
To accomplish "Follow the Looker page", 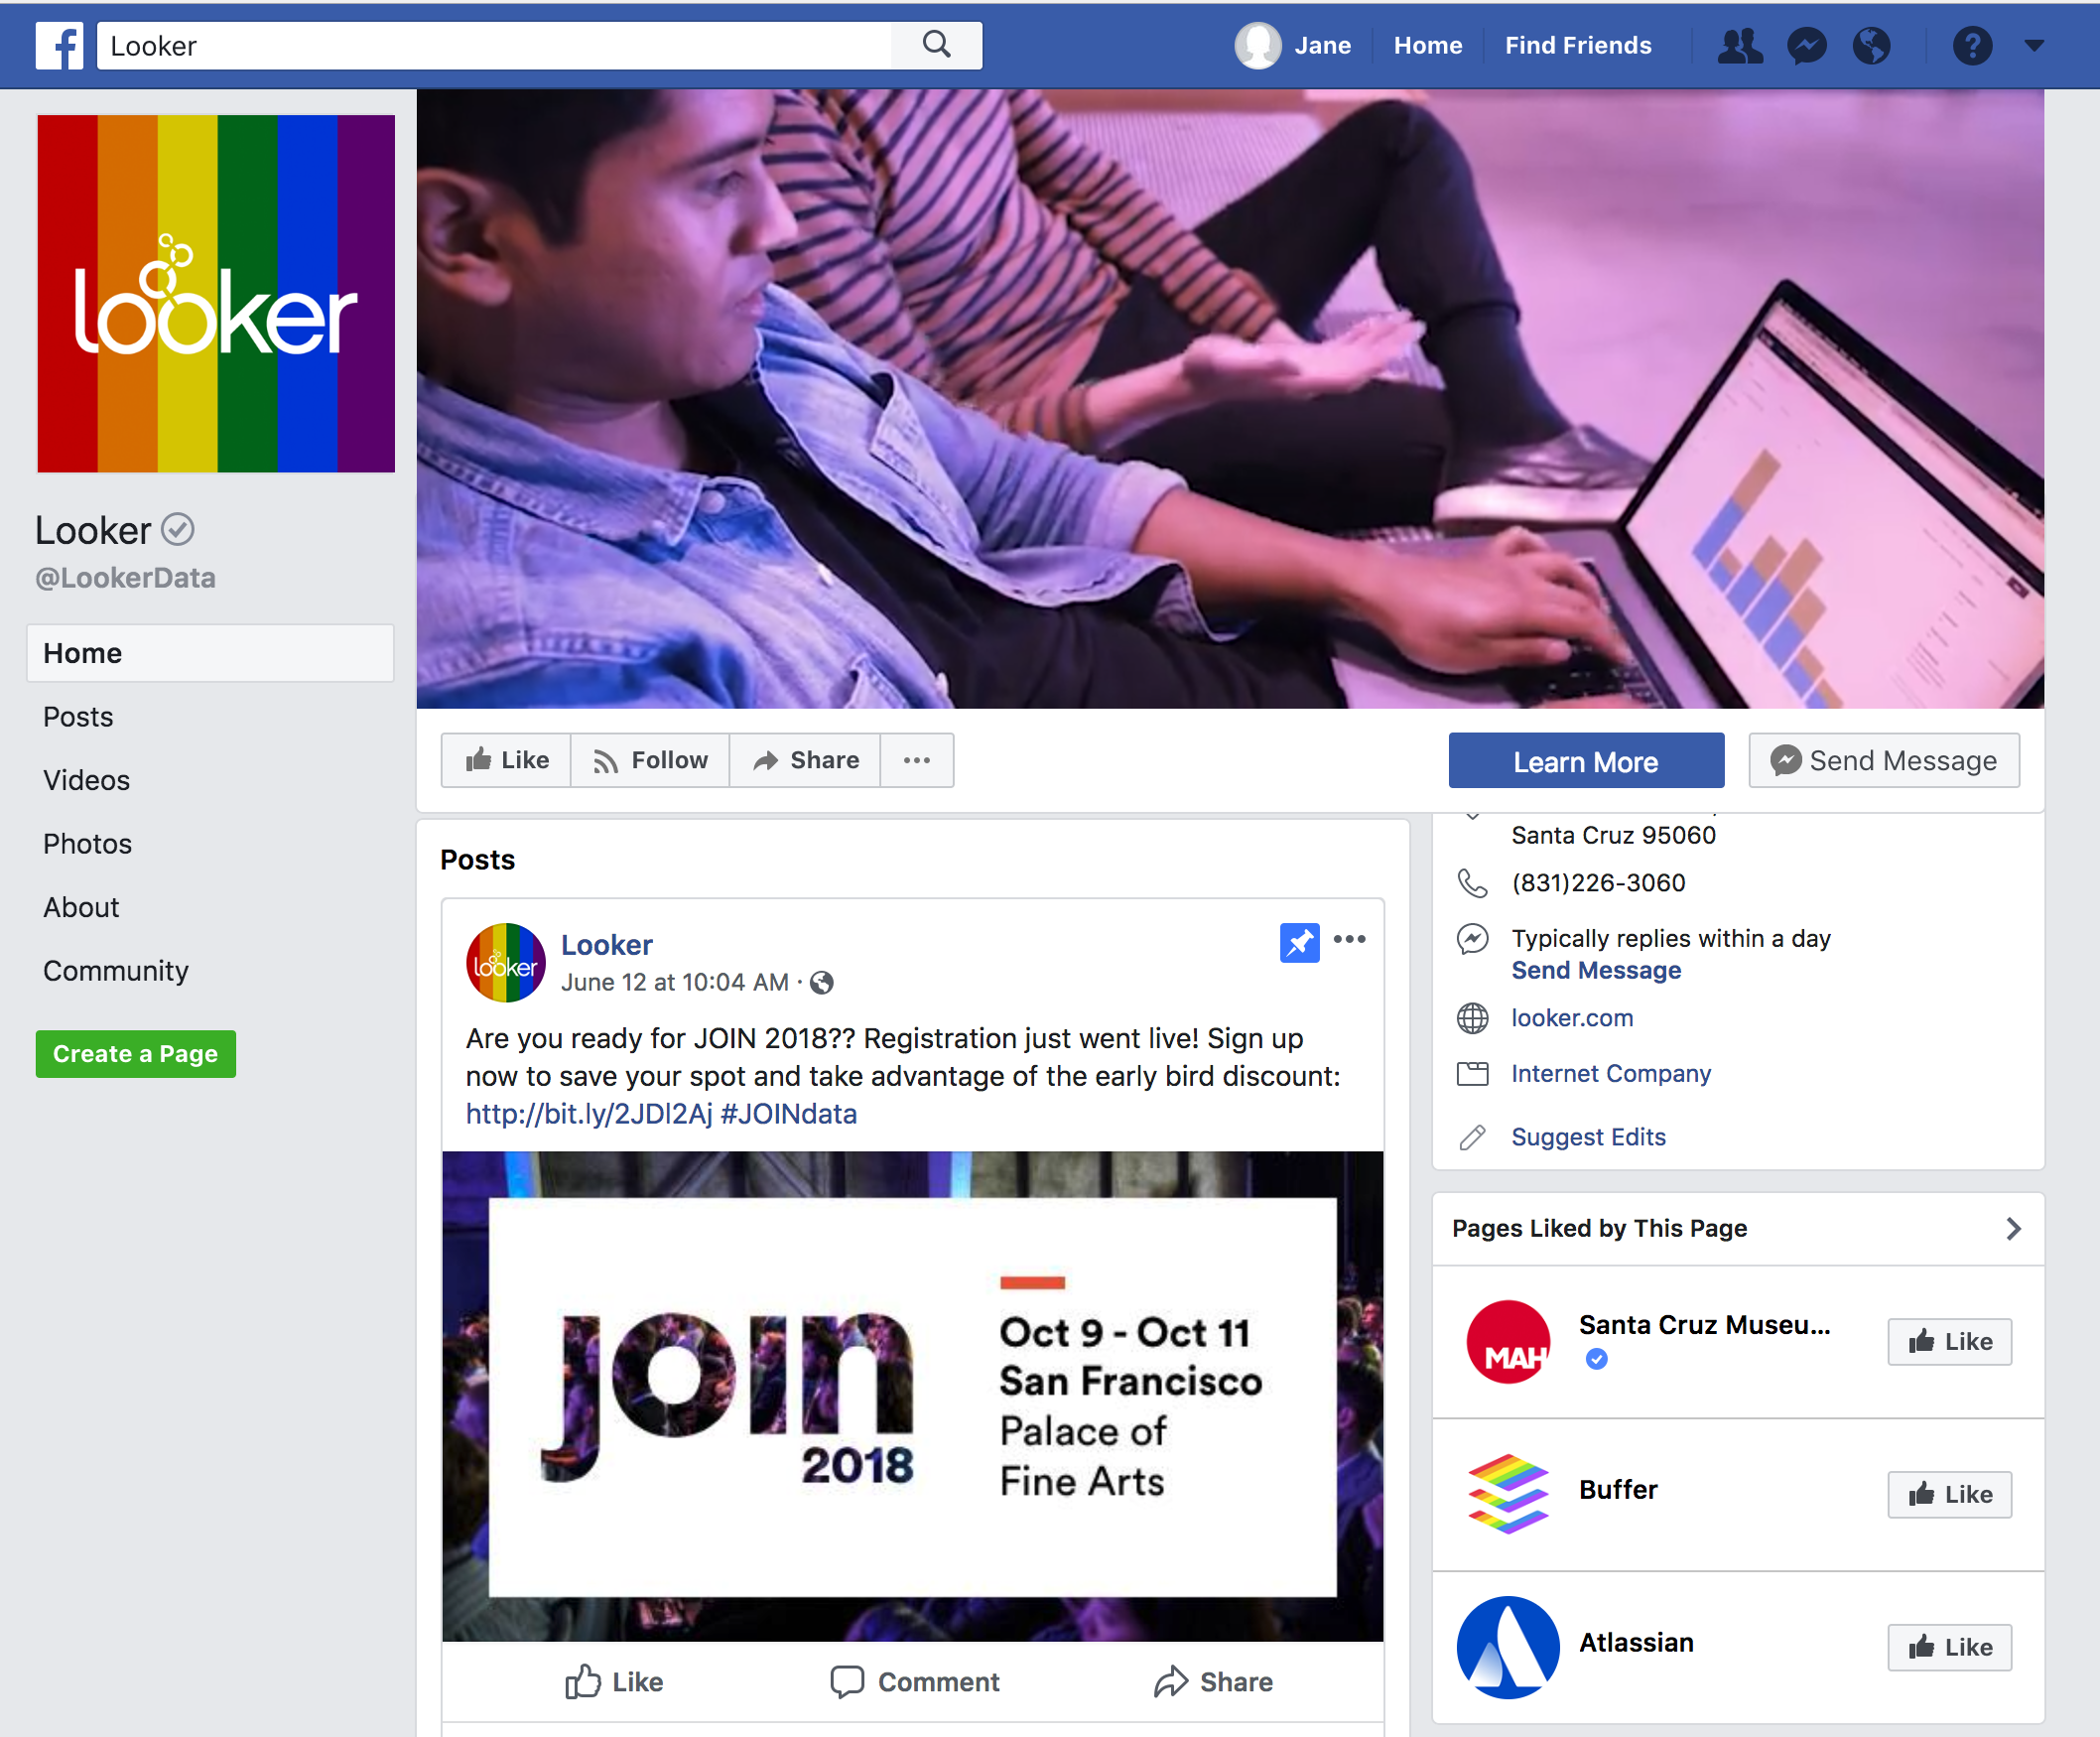I will (x=650, y=760).
